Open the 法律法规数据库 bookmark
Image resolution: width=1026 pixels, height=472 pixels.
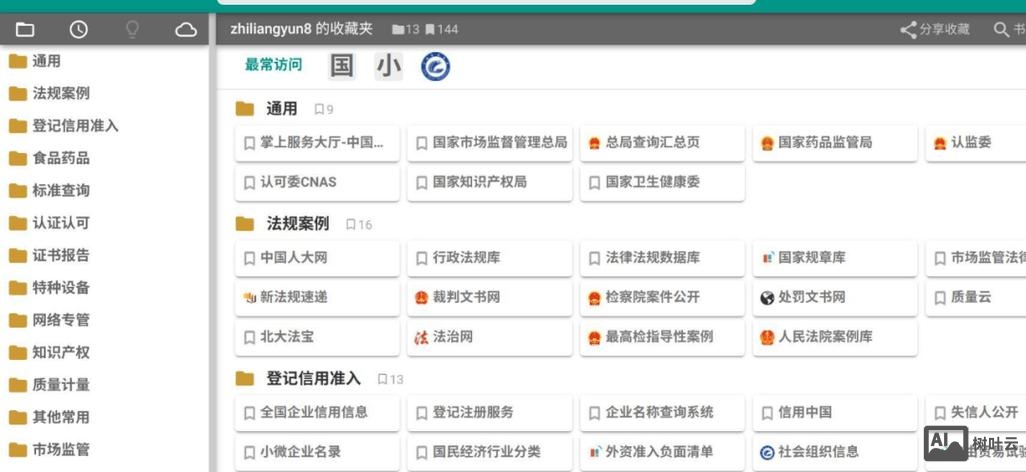[x=662, y=258]
